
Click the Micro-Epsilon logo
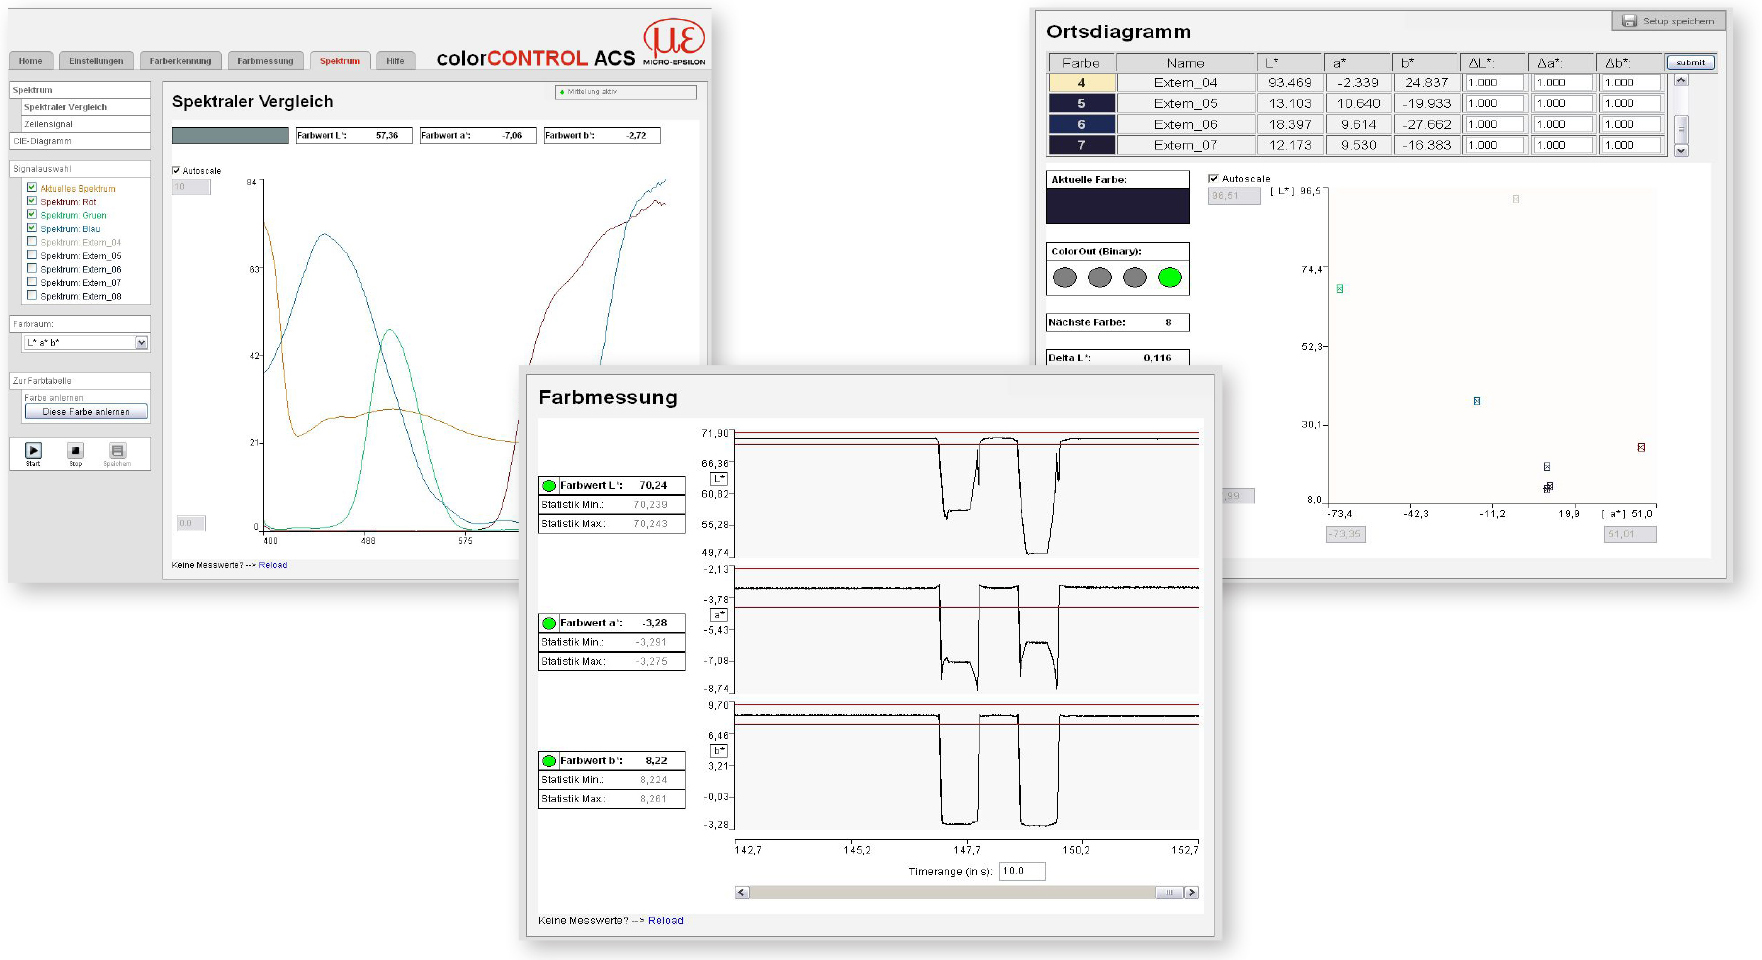click(674, 42)
